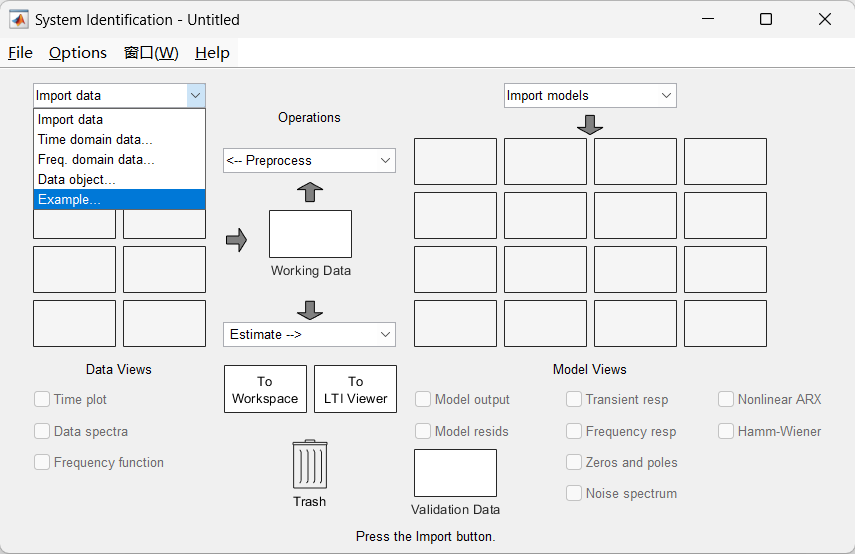Collapse the Import data dropdown arrow
The image size is (855, 554).
[x=195, y=95]
